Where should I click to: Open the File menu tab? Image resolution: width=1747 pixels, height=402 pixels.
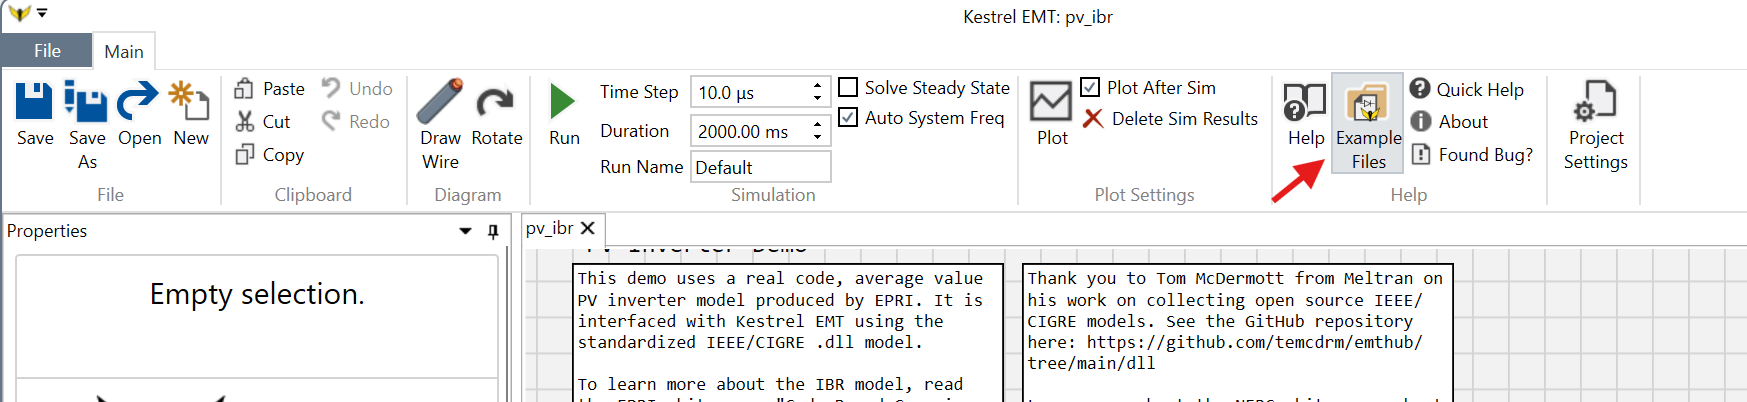47,51
